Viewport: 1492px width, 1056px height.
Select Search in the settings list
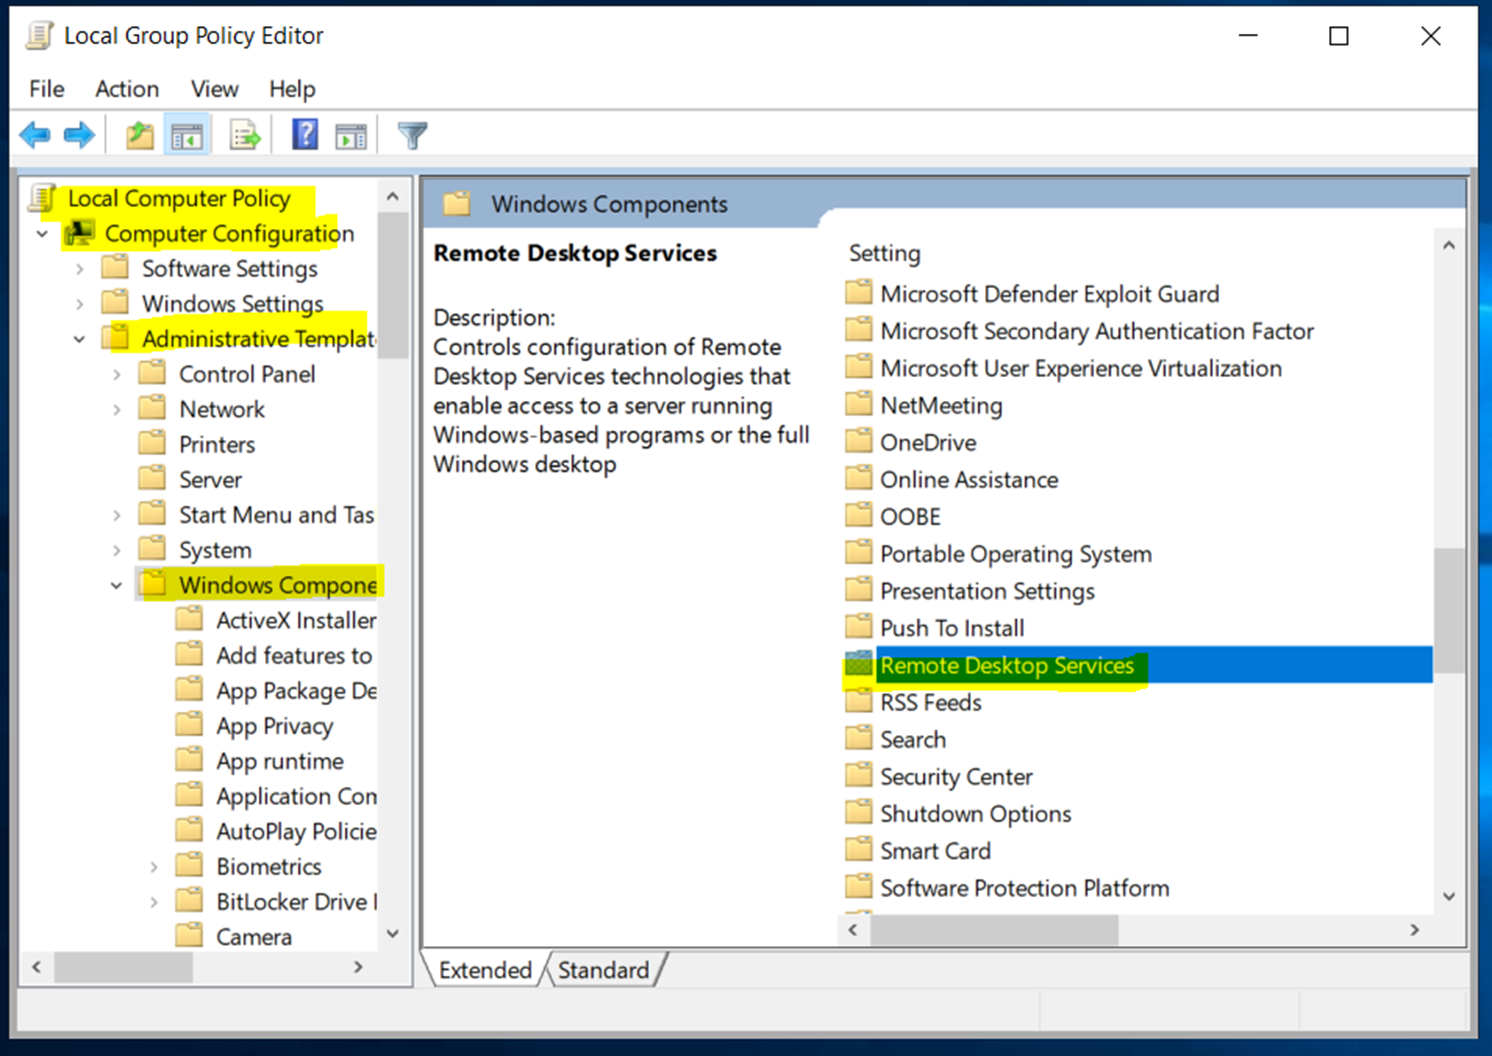[912, 739]
